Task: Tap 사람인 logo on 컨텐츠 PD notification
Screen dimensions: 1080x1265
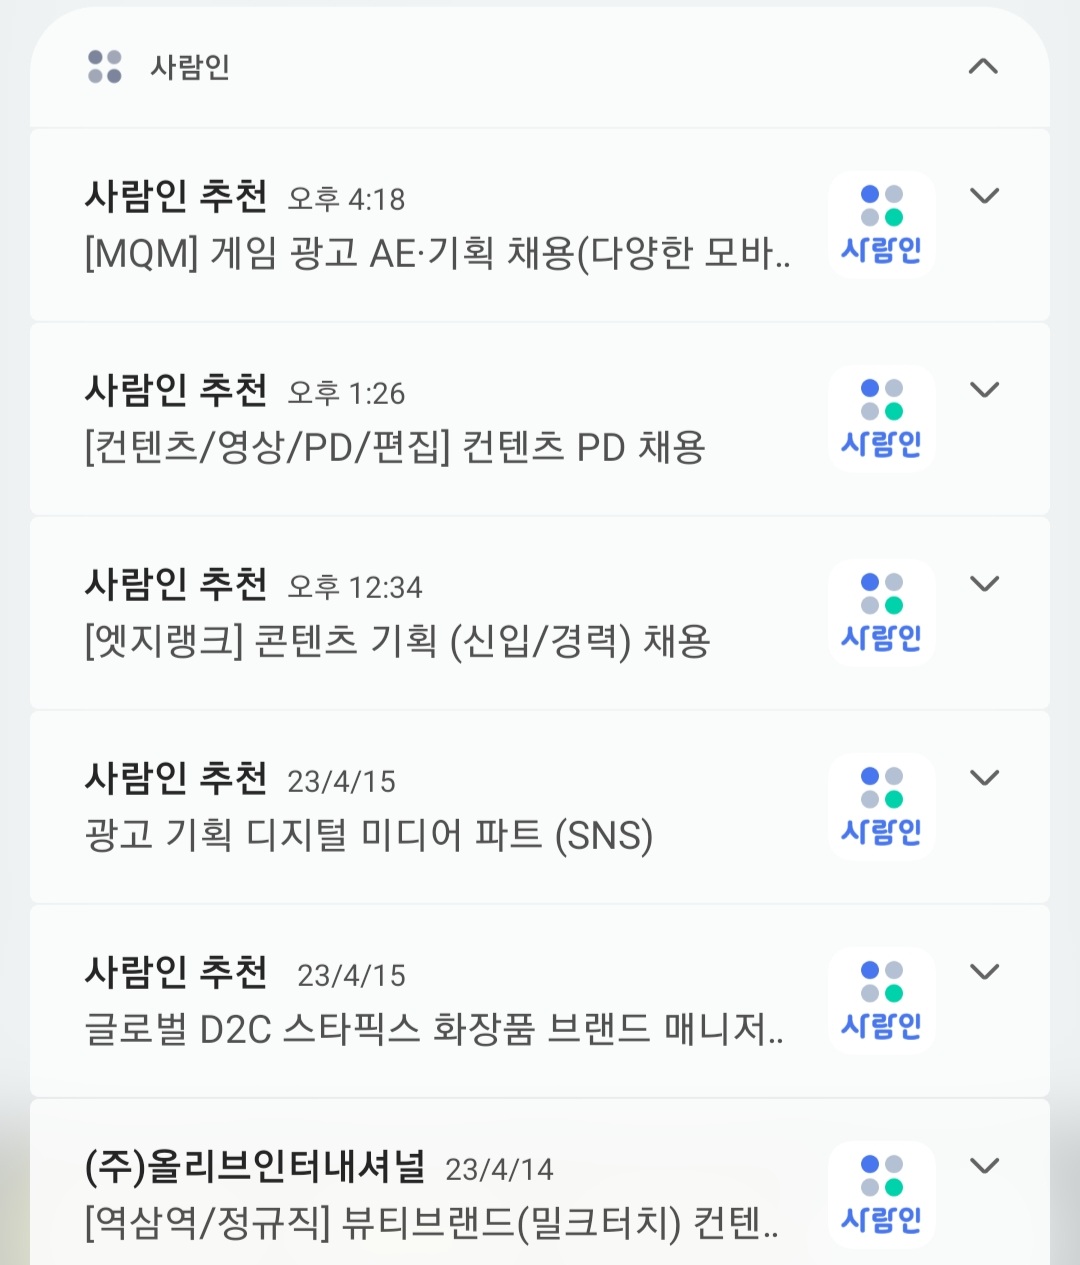Action: click(x=882, y=418)
